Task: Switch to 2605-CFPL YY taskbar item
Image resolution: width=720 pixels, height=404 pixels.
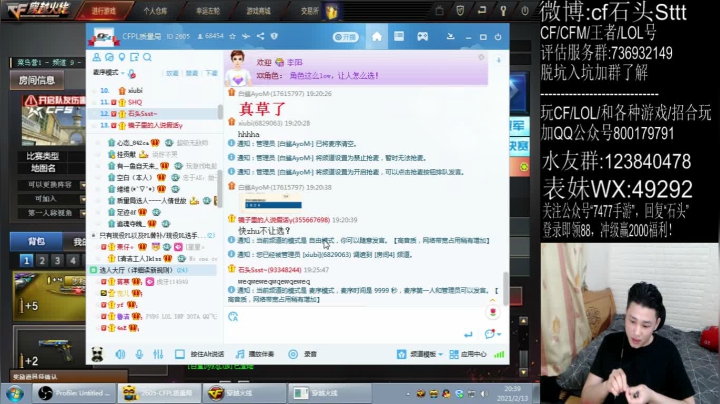Action: coord(159,393)
